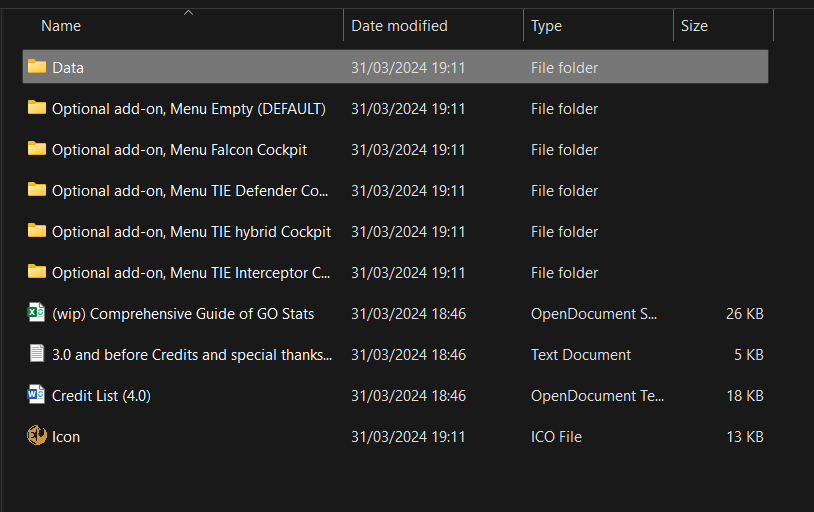The height and width of the screenshot is (512, 814).
Task: Click the spreadsheet icon for GO Stats guide
Action: tap(37, 313)
